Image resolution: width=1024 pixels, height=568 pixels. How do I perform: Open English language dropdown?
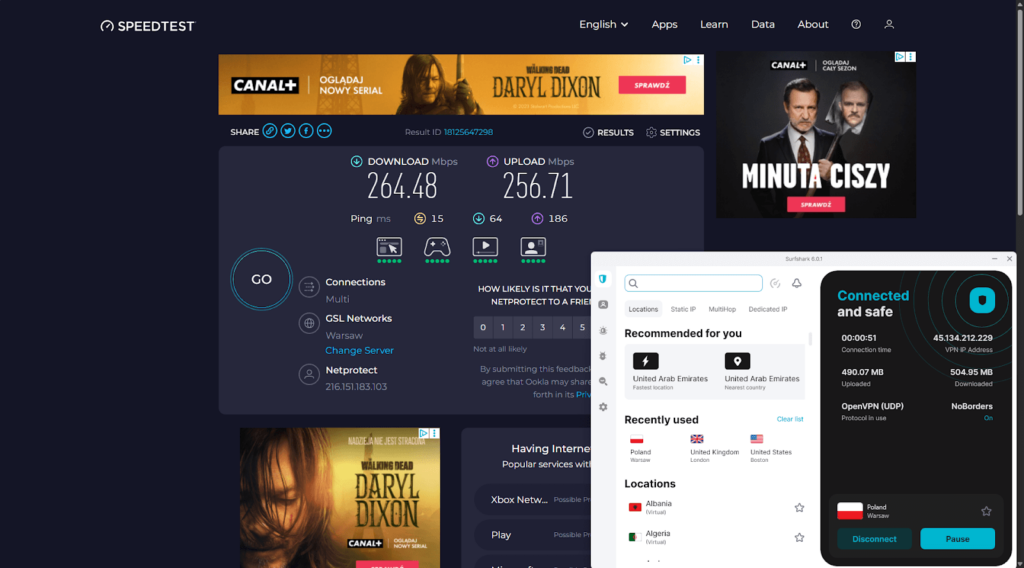point(603,24)
